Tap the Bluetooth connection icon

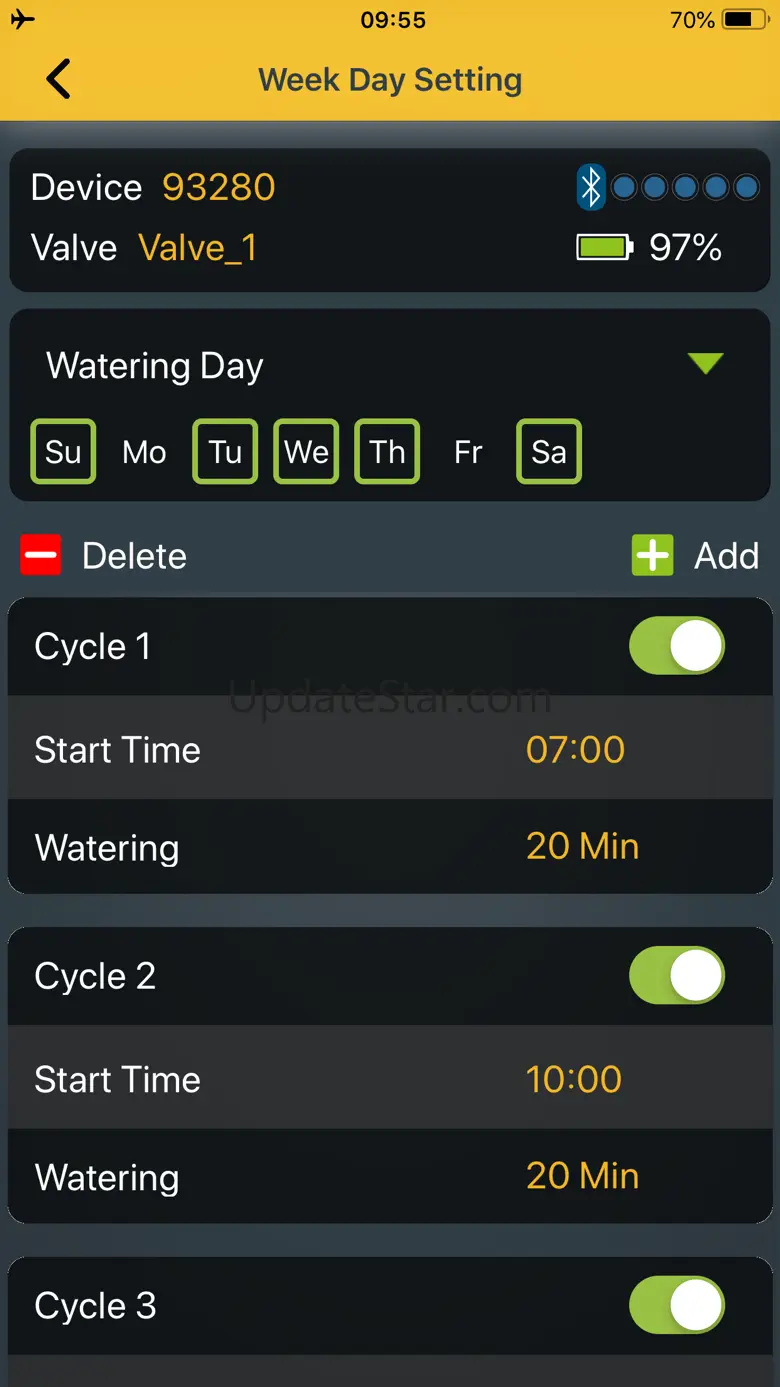pos(591,187)
